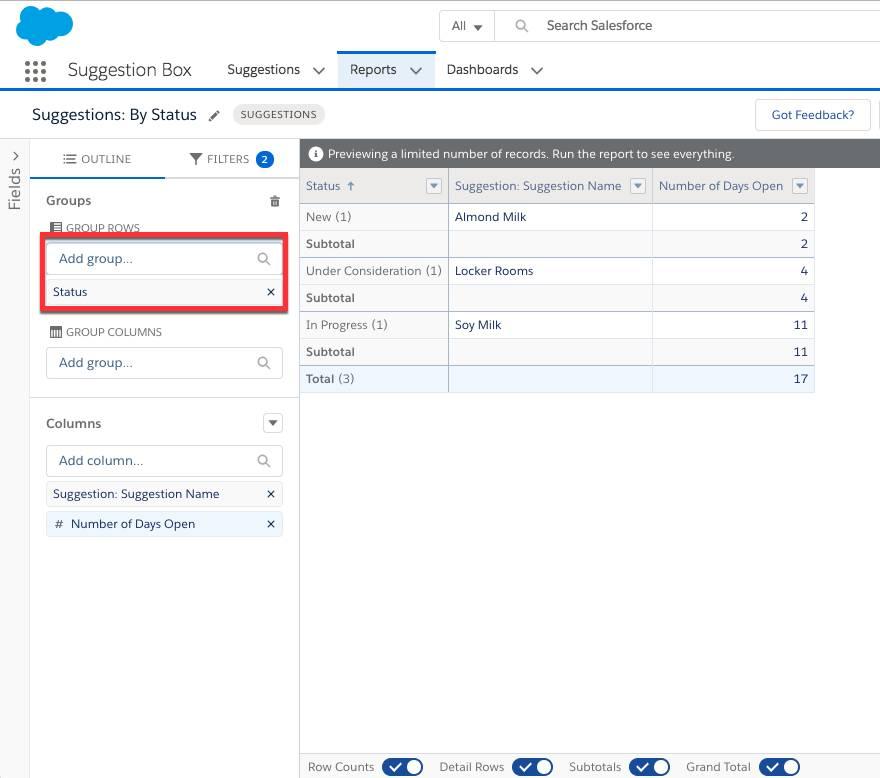Click the Salesforce cloud logo
Image resolution: width=880 pixels, height=778 pixels.
pos(44,26)
